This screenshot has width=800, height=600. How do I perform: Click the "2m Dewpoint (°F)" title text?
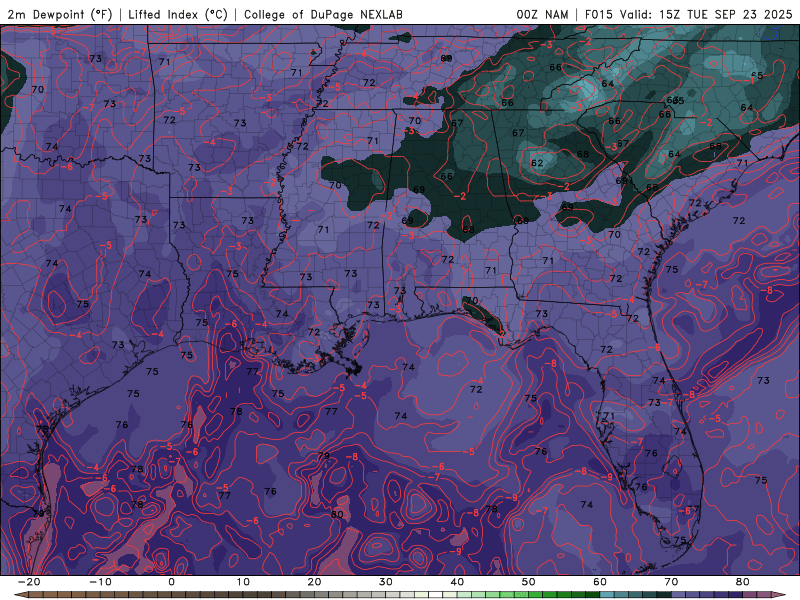(x=60, y=14)
